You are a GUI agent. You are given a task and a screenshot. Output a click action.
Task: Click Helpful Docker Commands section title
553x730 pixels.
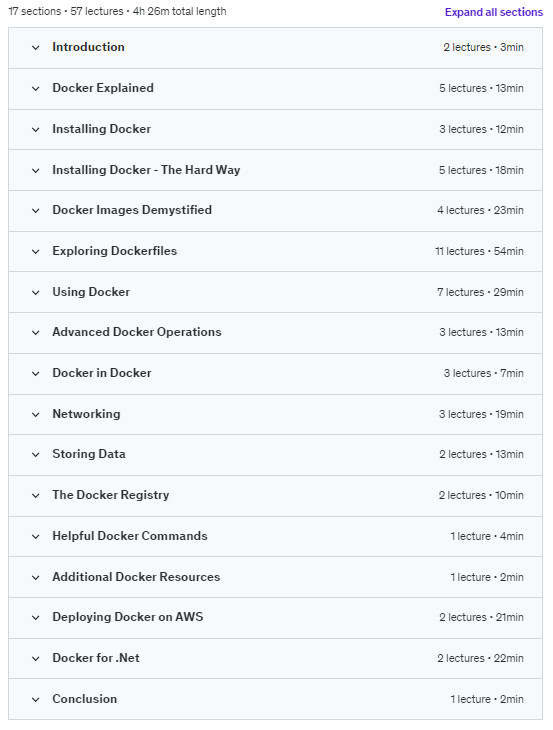pyautogui.click(x=129, y=536)
